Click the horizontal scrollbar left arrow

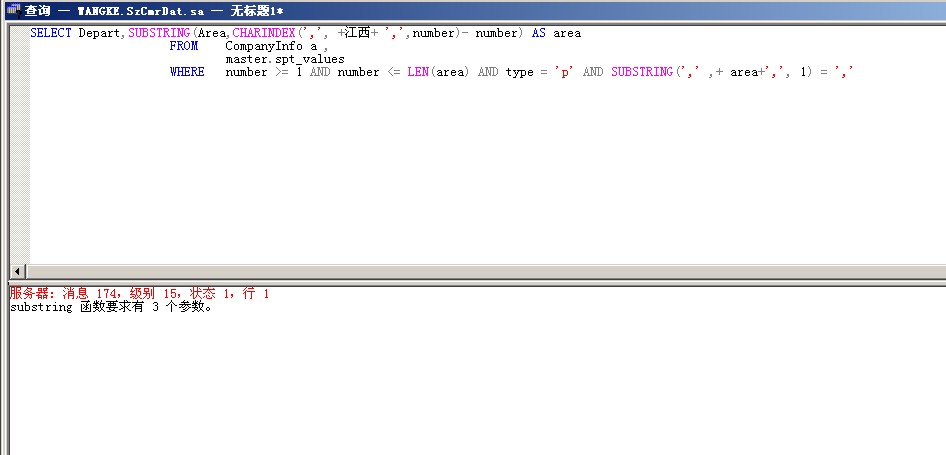click(17, 272)
